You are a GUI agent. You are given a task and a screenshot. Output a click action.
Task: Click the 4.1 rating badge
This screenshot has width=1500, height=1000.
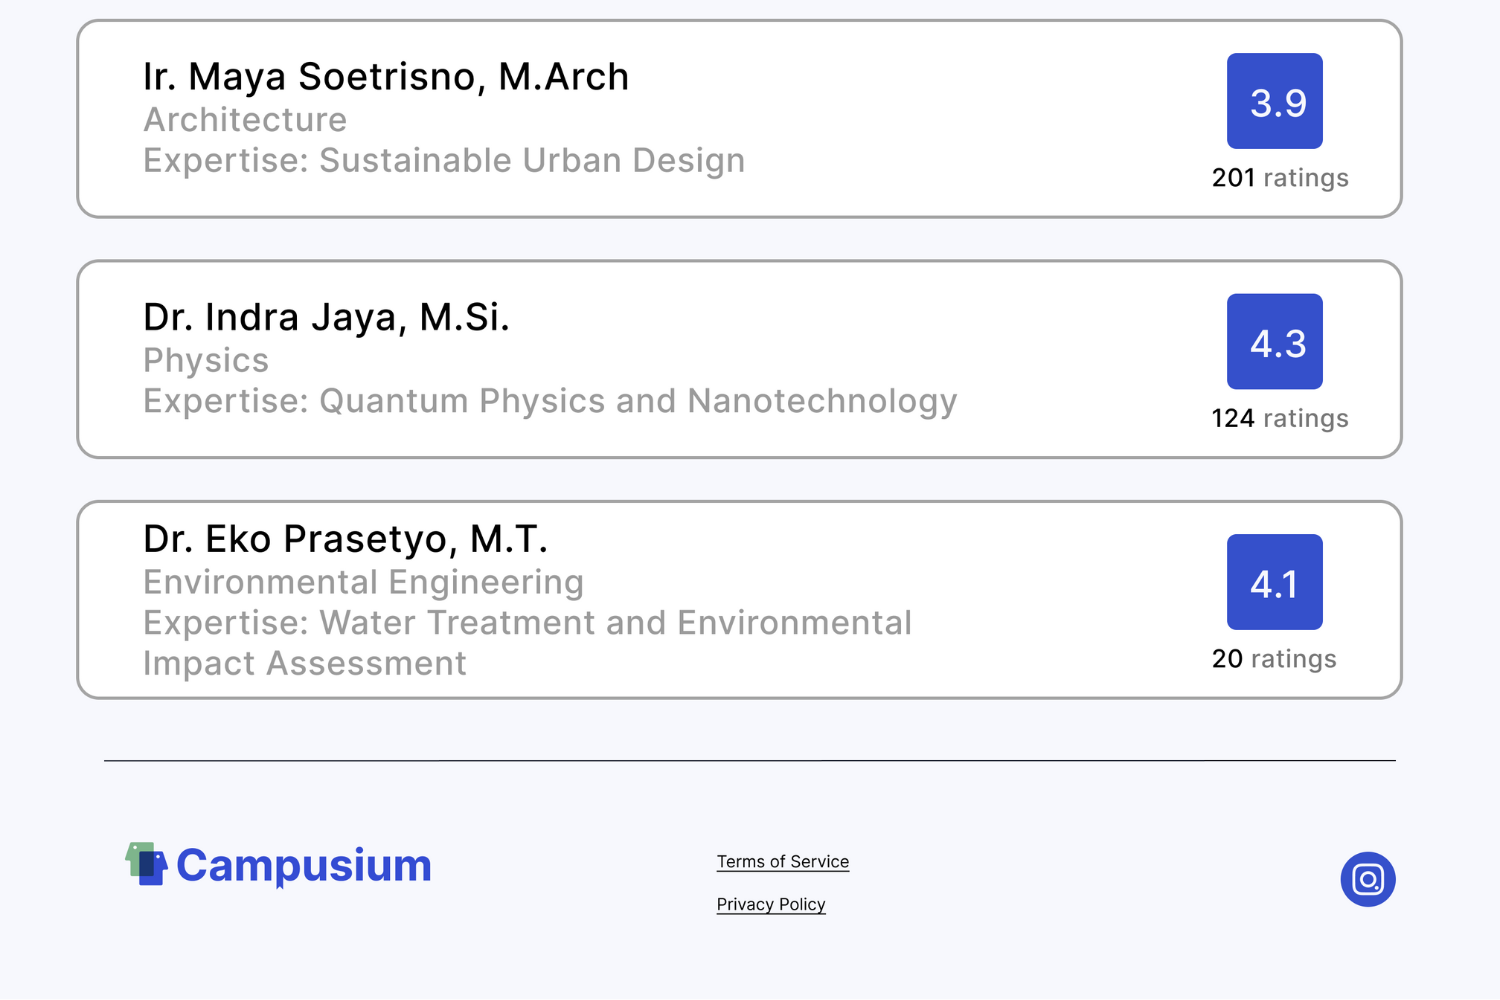(1274, 582)
